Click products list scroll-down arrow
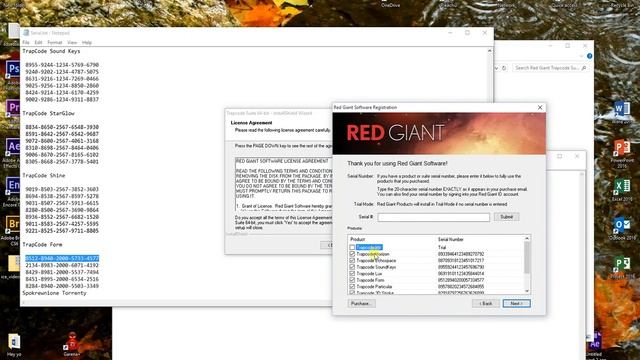640x360 pixels. pyautogui.click(x=527, y=291)
